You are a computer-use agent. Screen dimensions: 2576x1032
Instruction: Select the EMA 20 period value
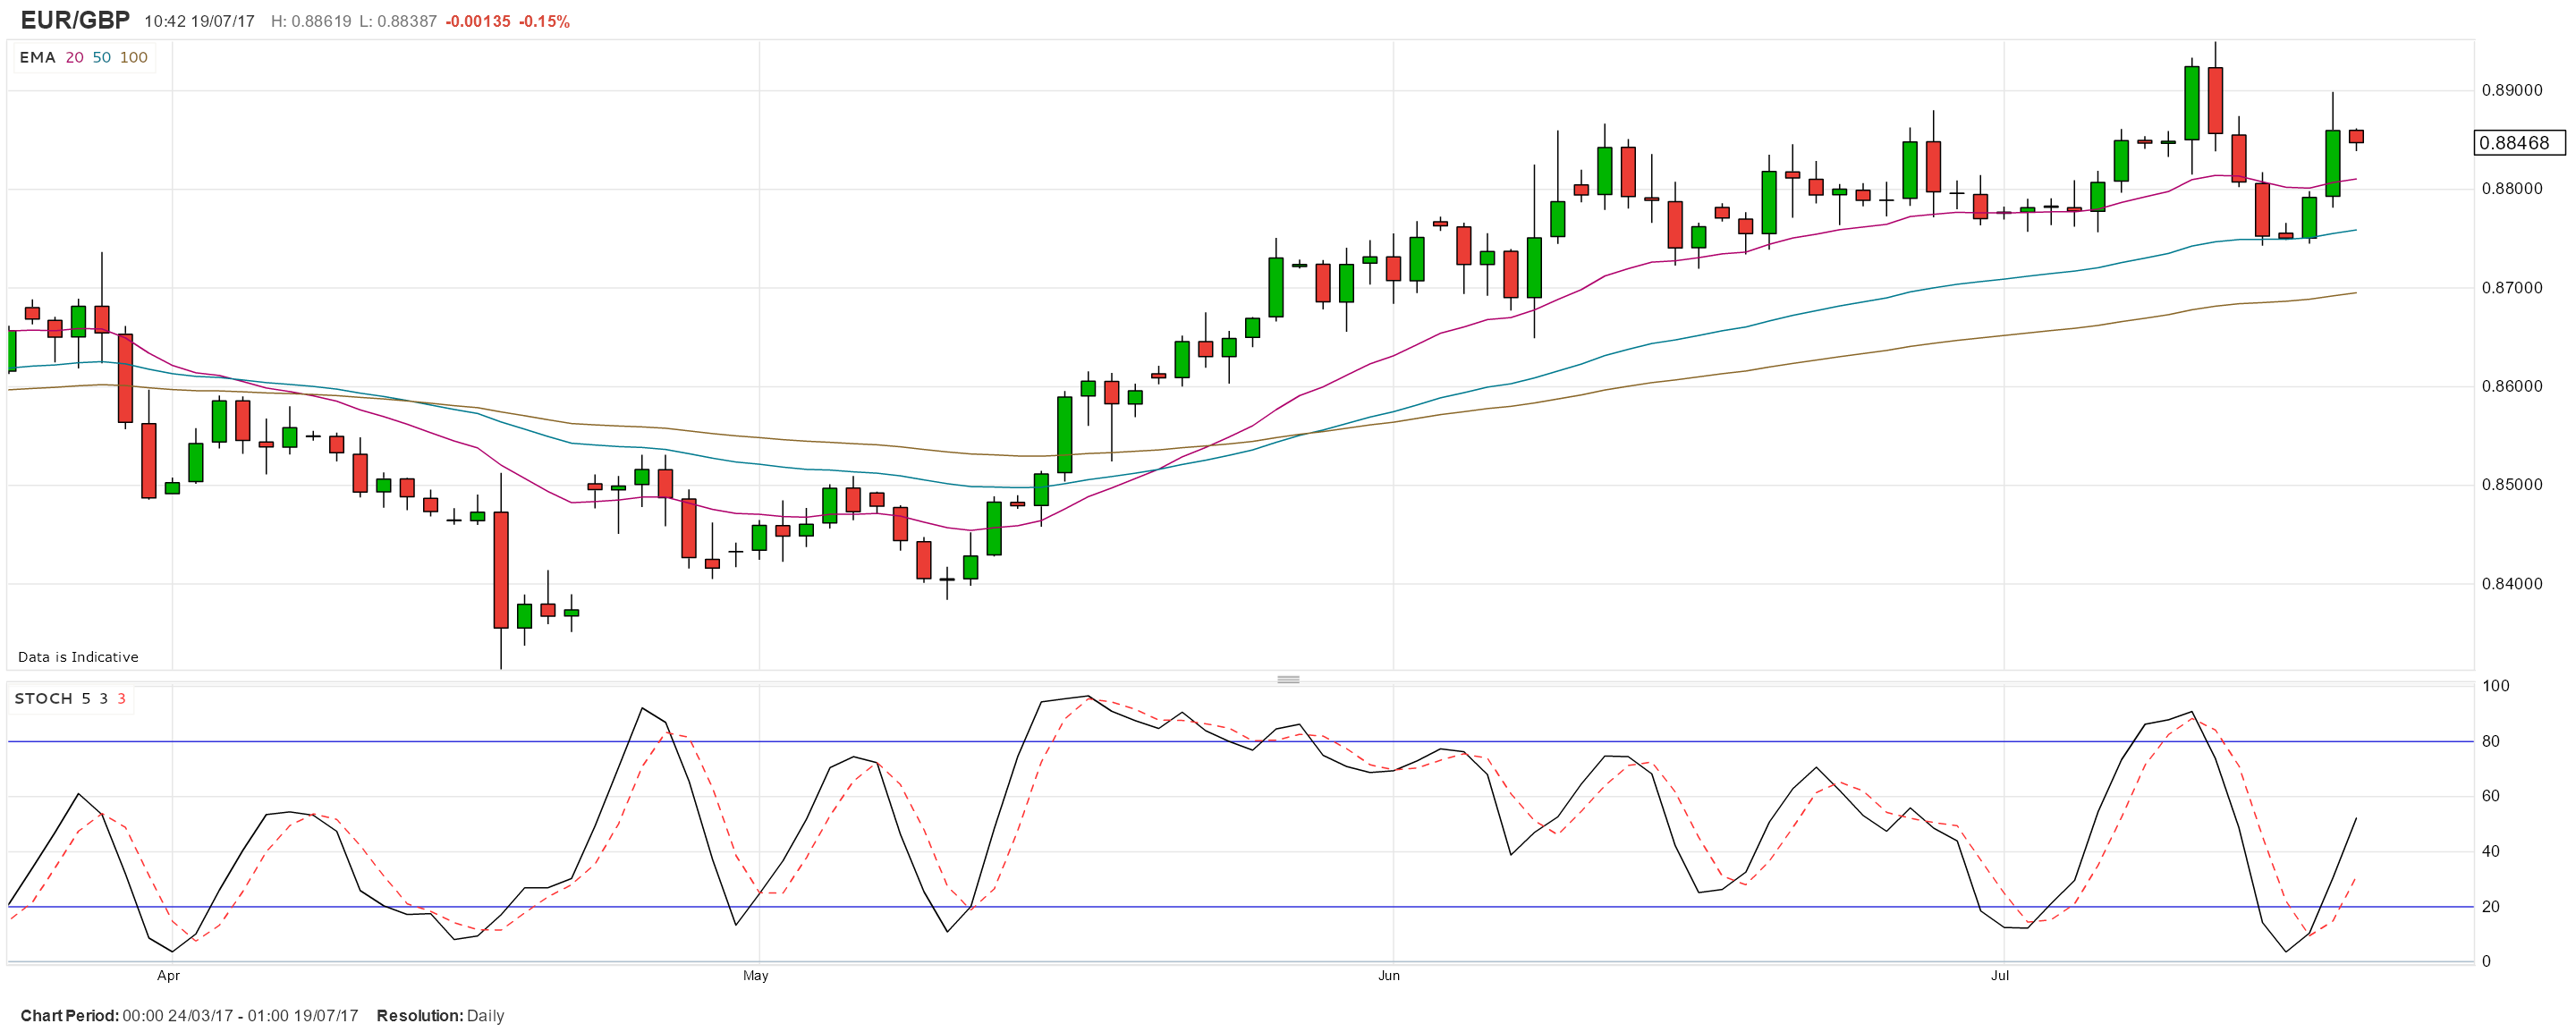[x=75, y=57]
